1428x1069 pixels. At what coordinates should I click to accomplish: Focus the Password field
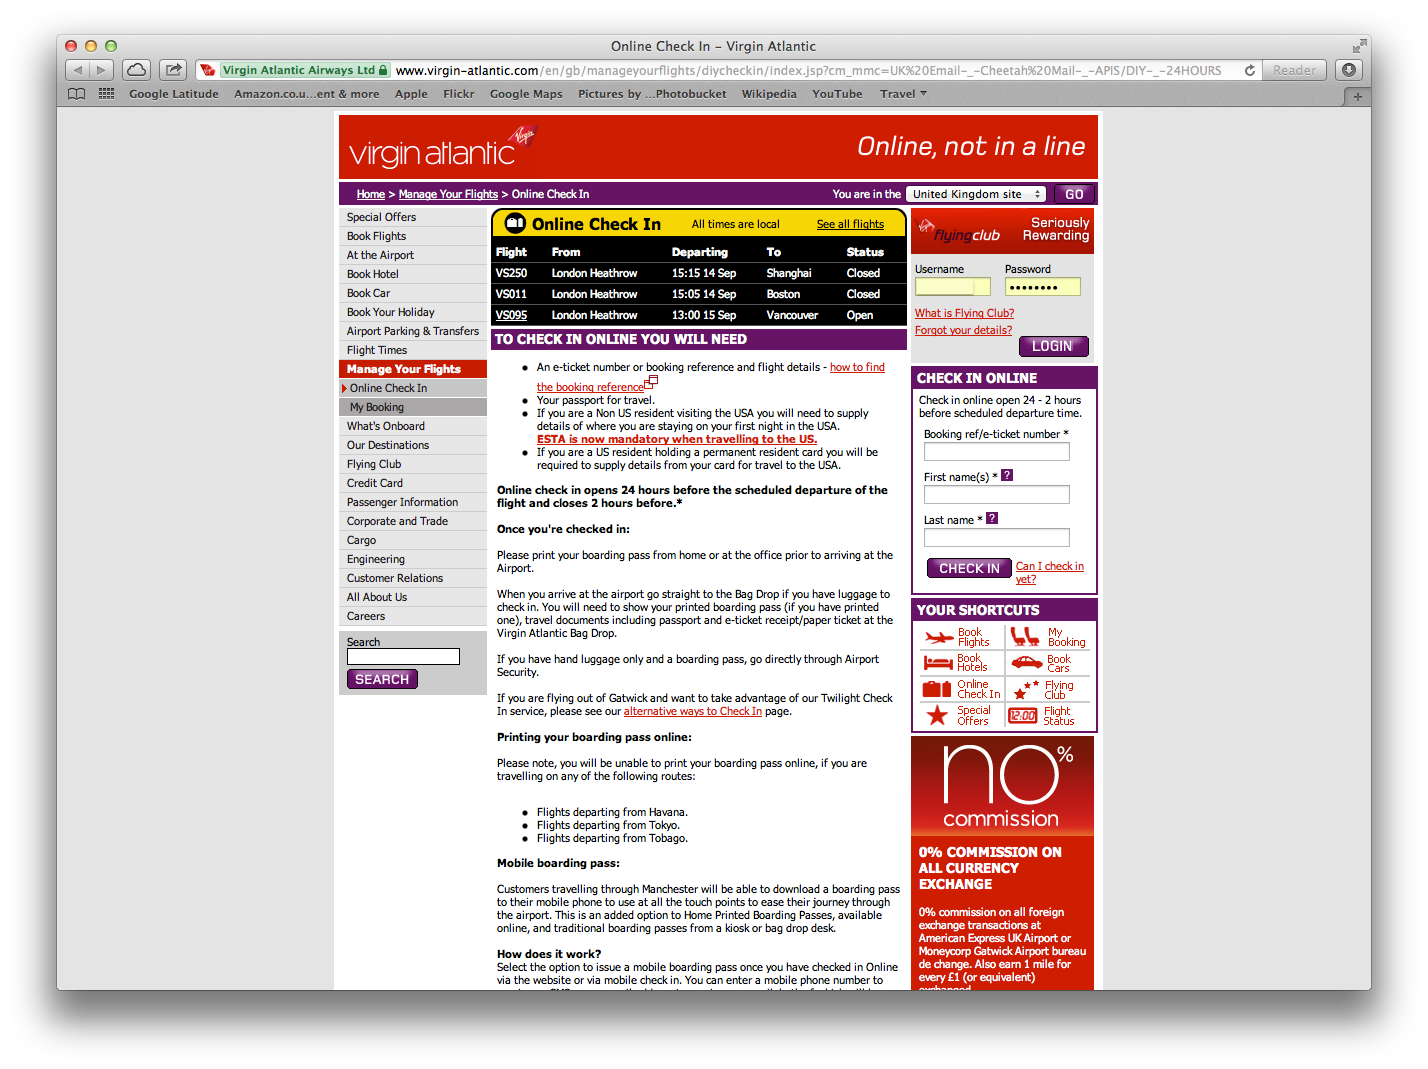coord(1042,287)
